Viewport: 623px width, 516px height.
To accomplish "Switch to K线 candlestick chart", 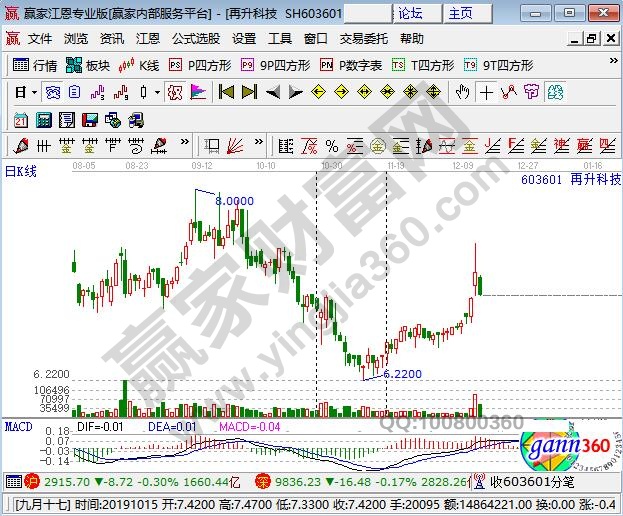I will [x=139, y=65].
